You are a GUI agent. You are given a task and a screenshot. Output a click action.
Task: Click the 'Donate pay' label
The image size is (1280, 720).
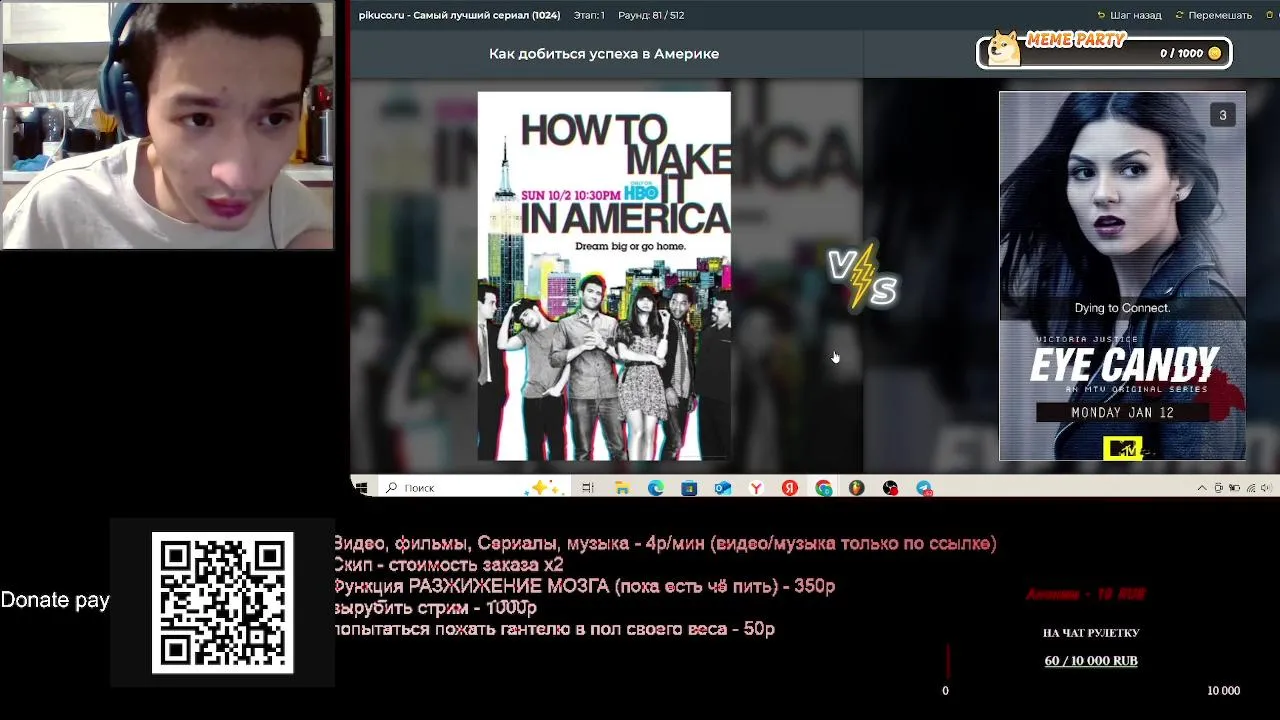(55, 600)
